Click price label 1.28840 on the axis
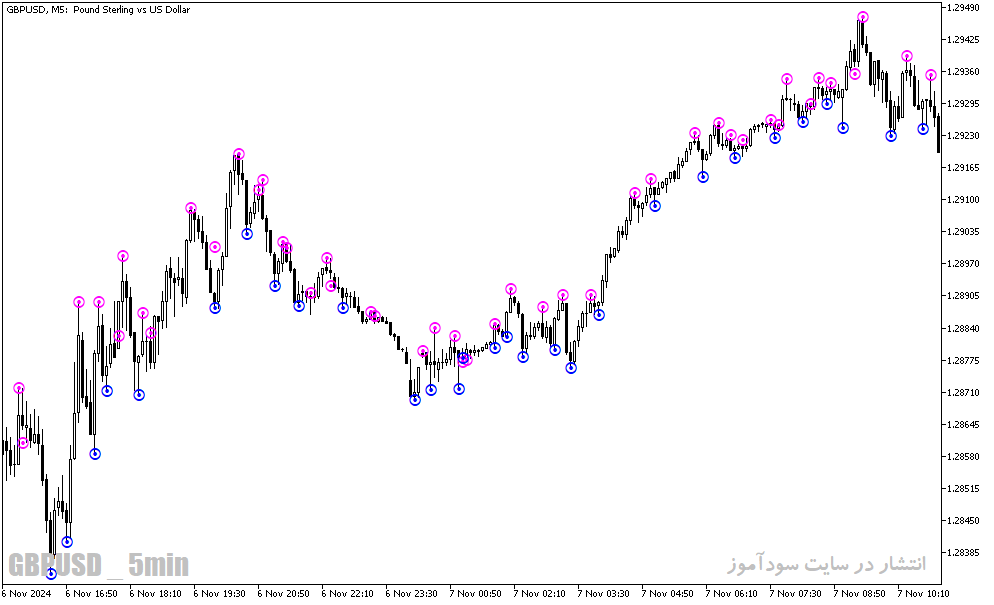Screen dimensions: 994x605 click(x=963, y=329)
